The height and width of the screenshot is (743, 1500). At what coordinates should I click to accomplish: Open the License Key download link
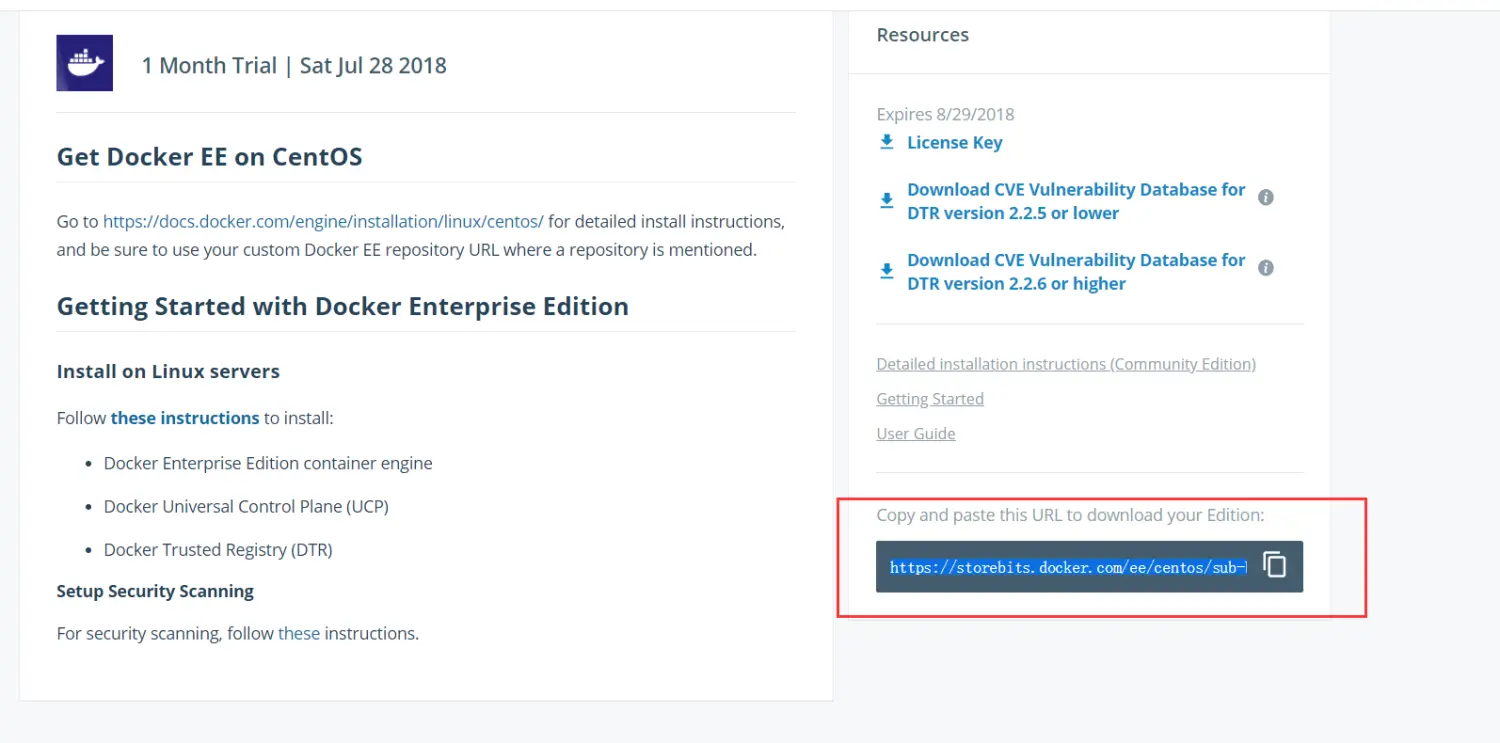[954, 142]
